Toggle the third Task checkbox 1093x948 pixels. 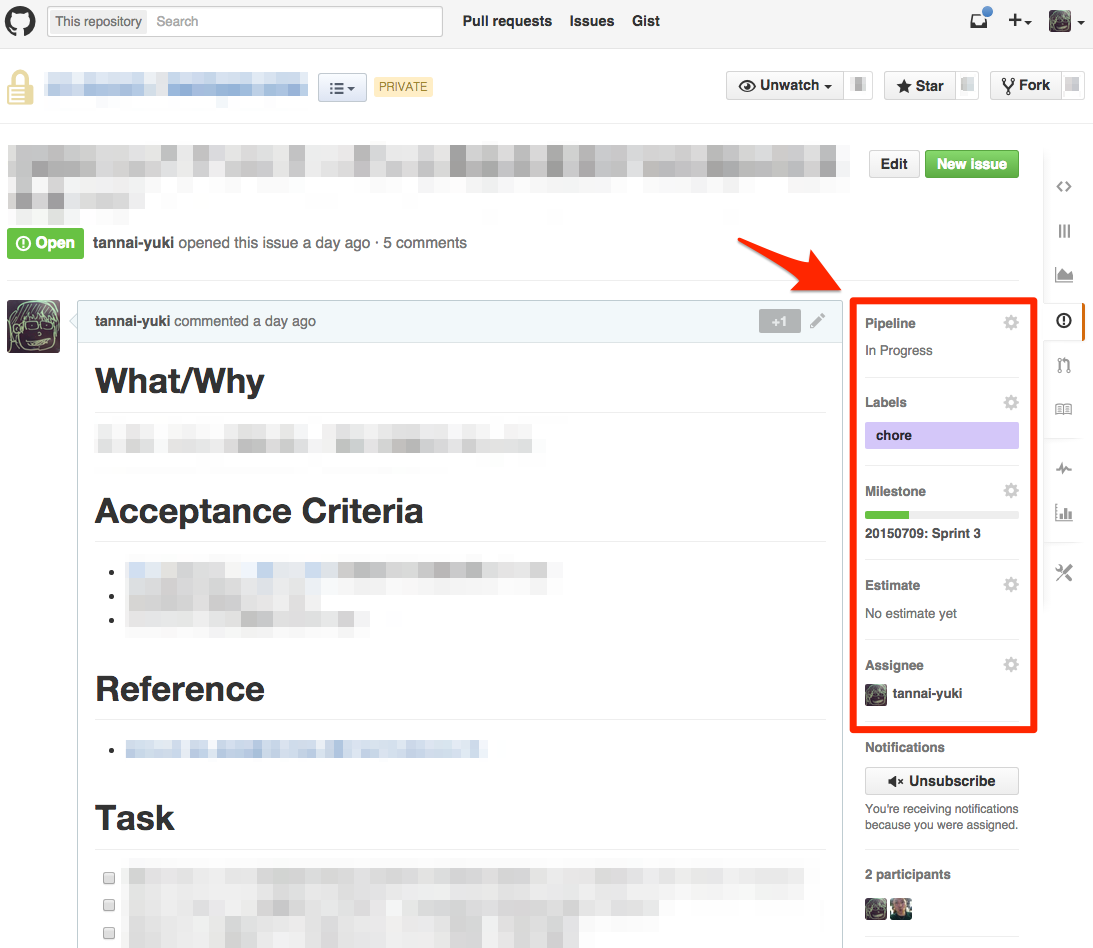coord(108,932)
